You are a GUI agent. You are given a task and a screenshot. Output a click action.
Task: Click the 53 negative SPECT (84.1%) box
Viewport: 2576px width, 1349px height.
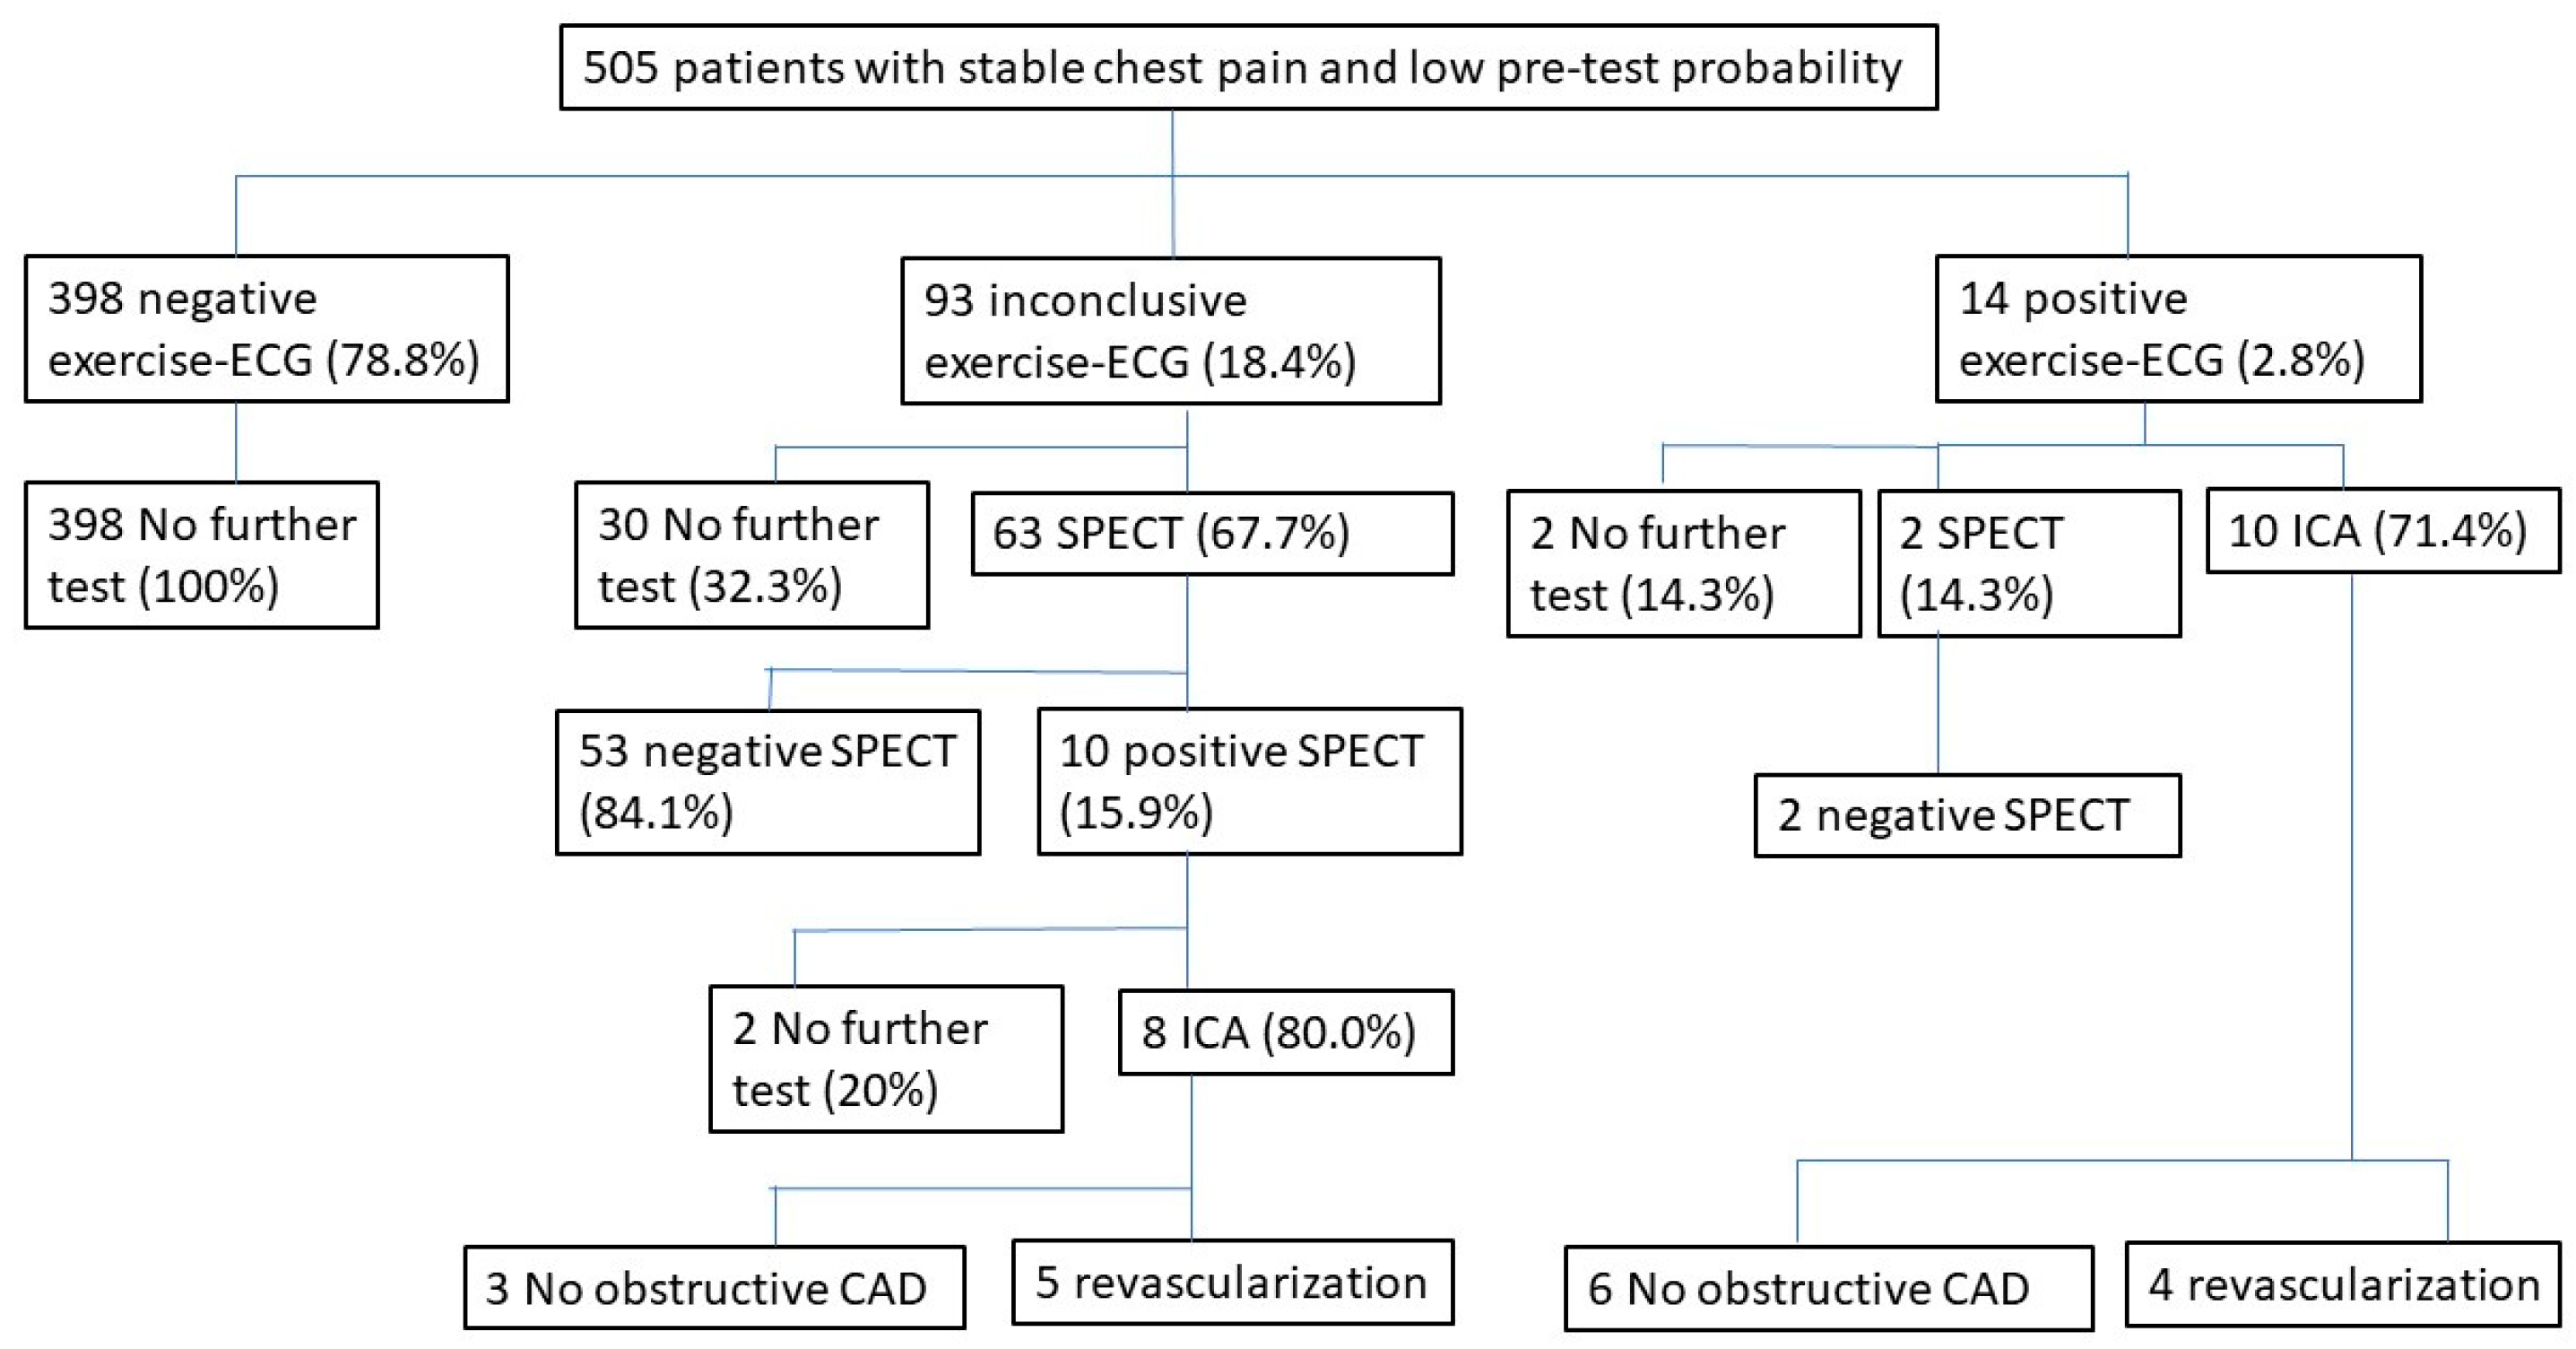(x=768, y=781)
